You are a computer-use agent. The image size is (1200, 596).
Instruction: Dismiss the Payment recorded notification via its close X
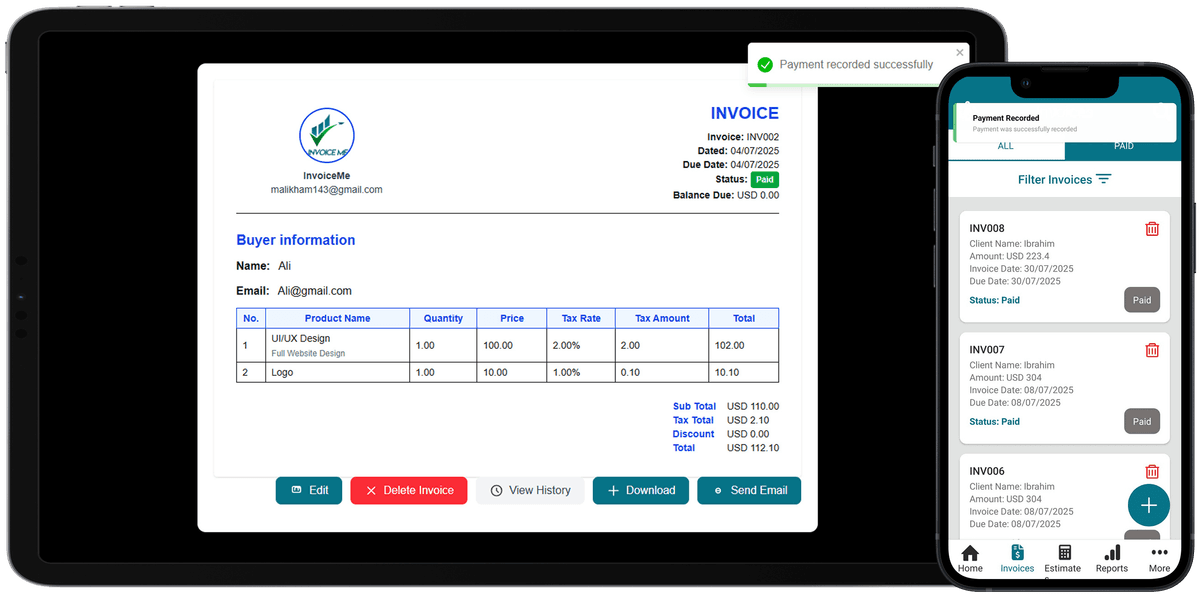click(x=959, y=52)
